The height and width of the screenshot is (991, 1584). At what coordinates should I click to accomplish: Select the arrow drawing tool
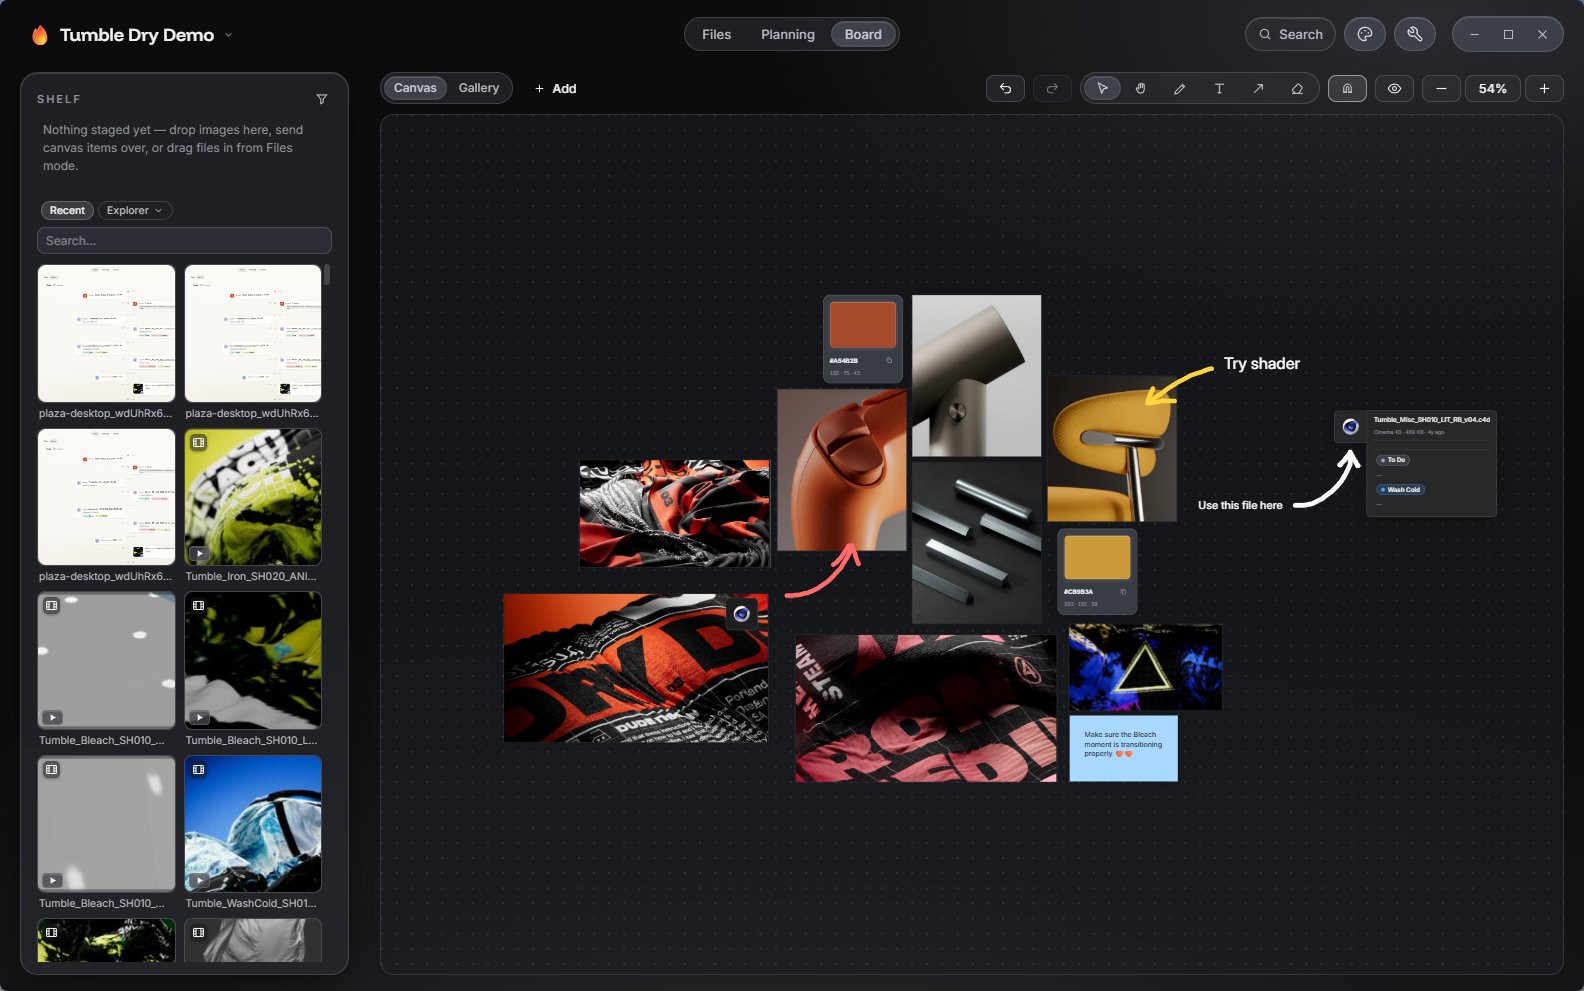point(1258,88)
